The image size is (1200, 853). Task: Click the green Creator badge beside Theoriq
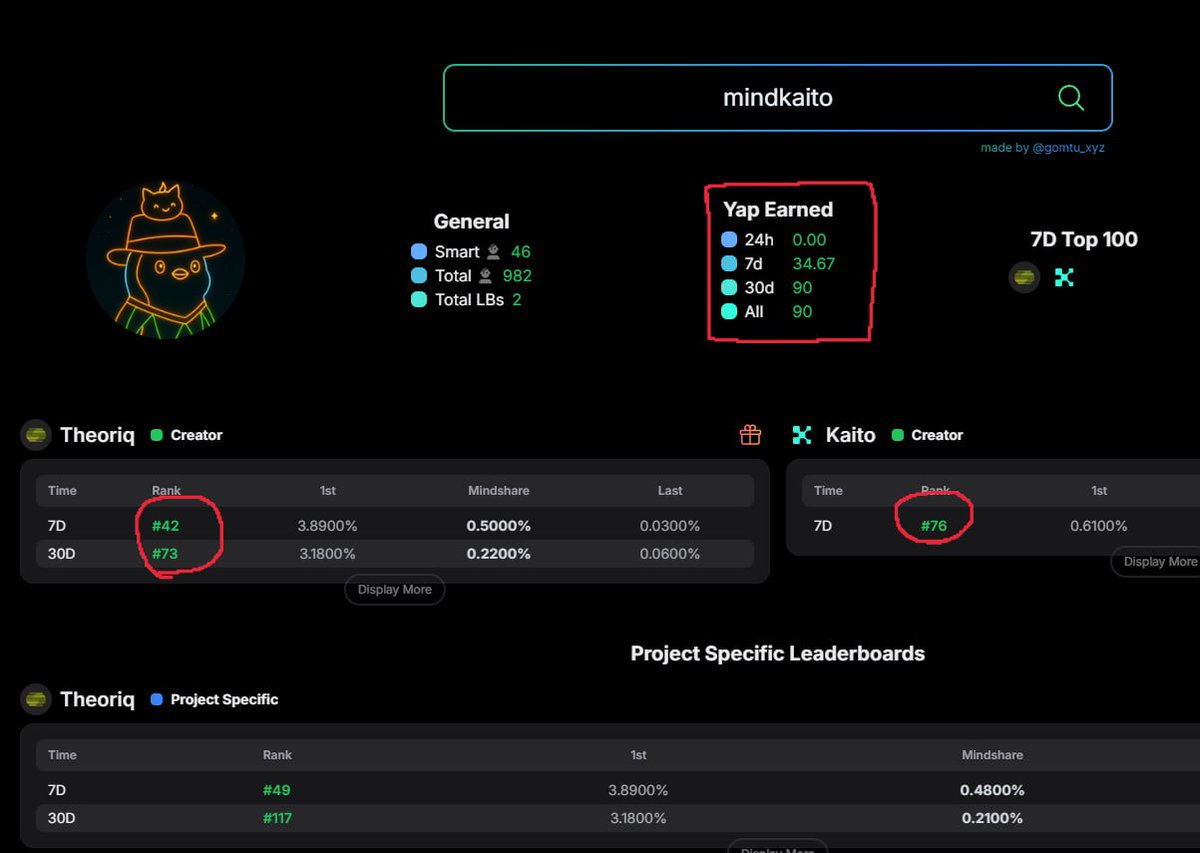click(x=186, y=435)
